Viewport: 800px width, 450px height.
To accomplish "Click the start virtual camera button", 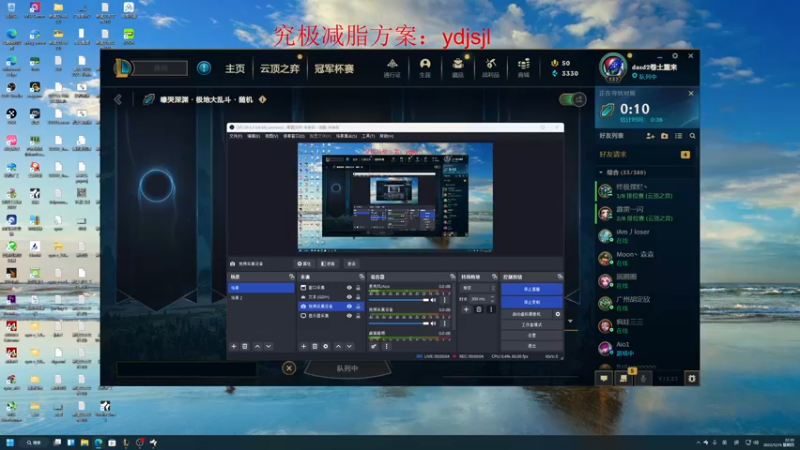I will [527, 314].
